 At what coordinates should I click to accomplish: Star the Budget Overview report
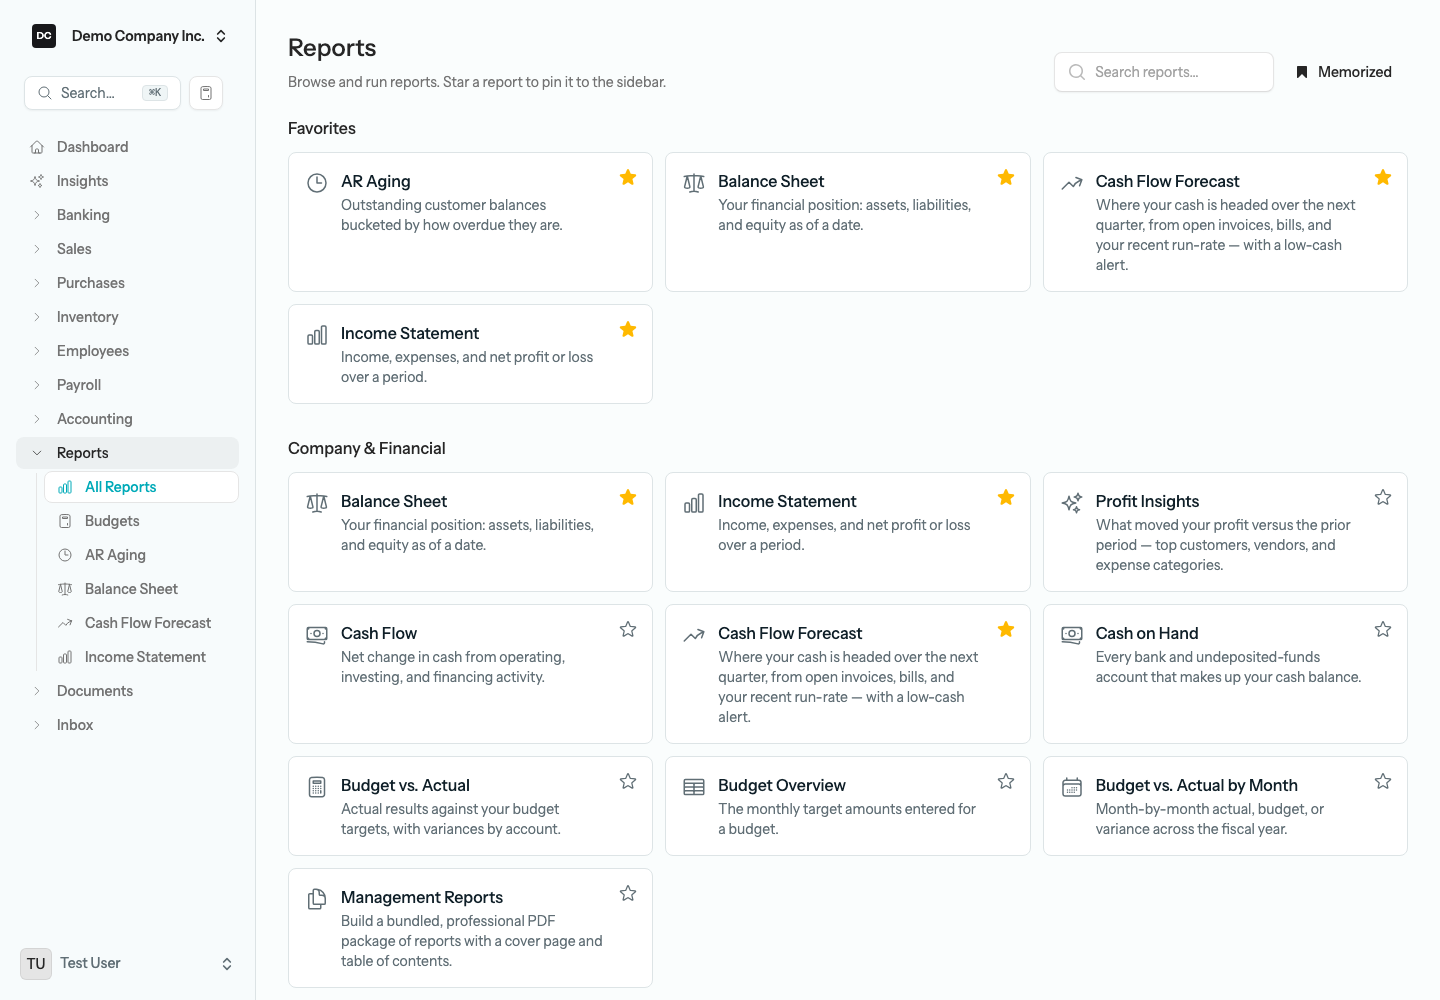click(1006, 781)
